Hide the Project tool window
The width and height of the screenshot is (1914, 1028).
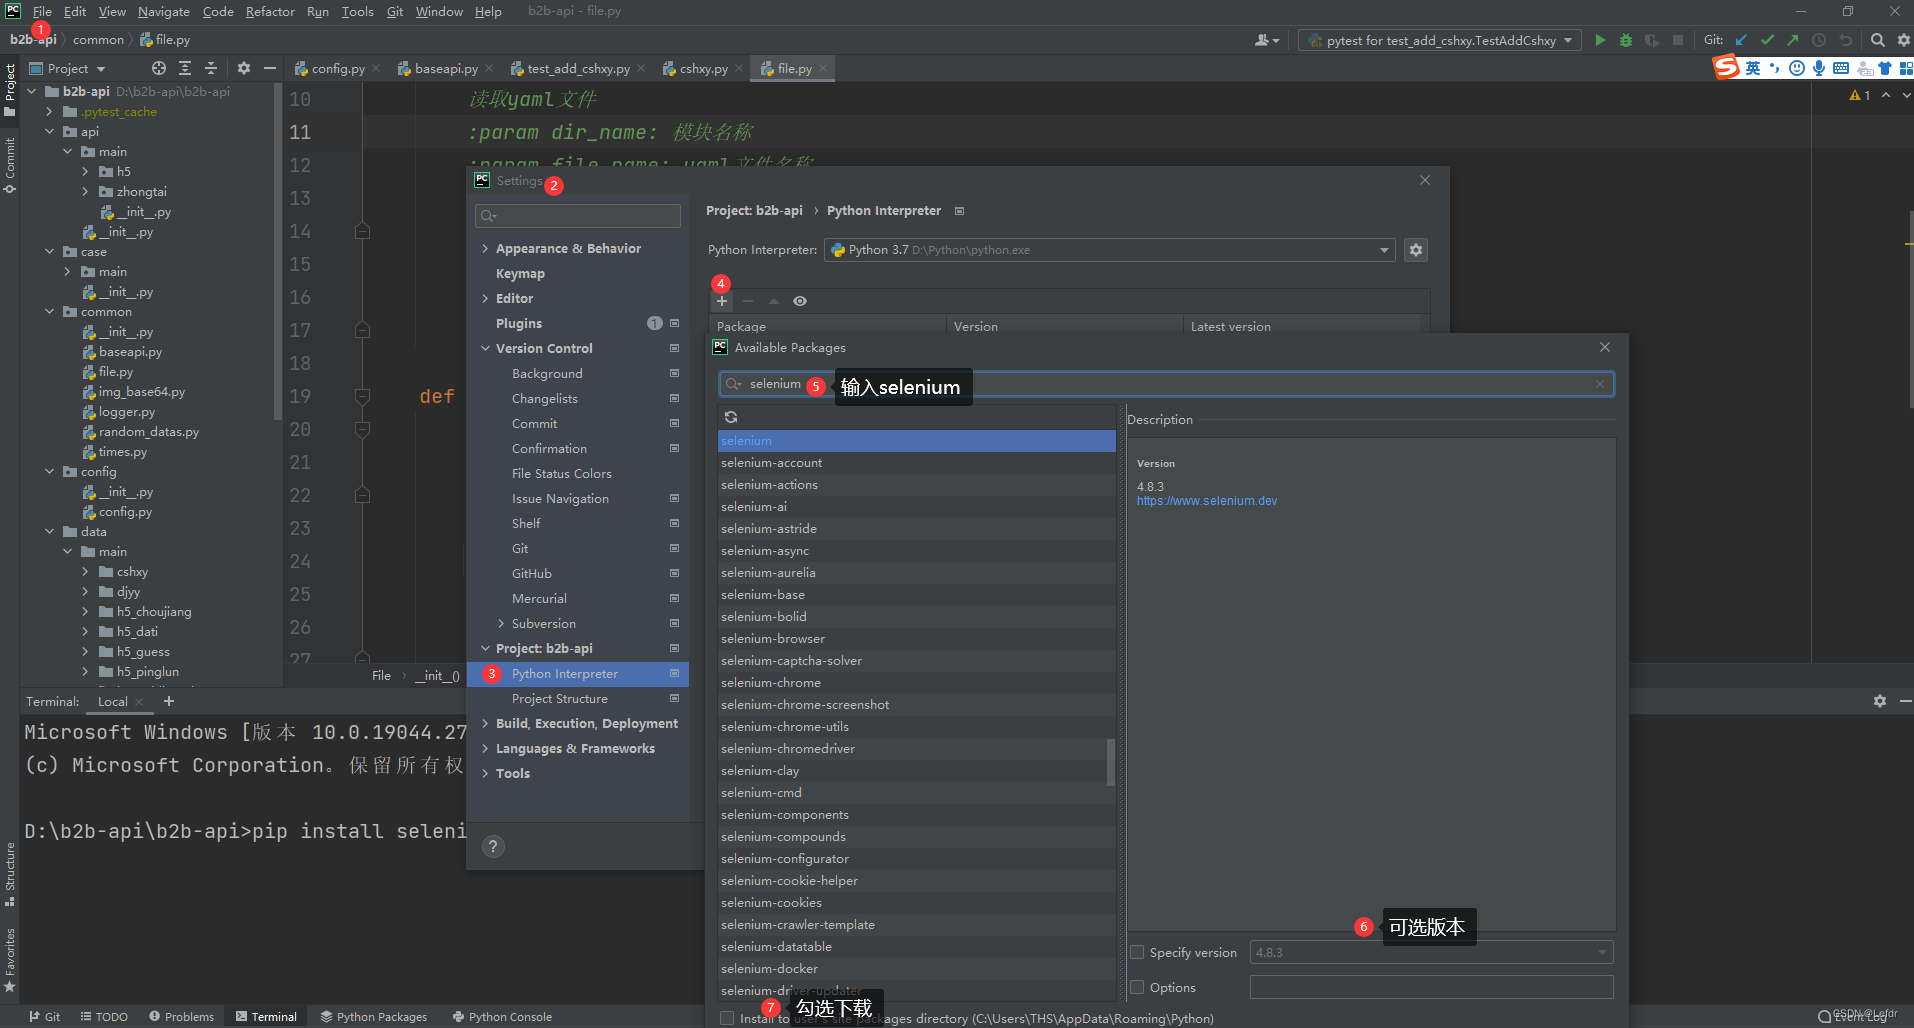coord(269,68)
